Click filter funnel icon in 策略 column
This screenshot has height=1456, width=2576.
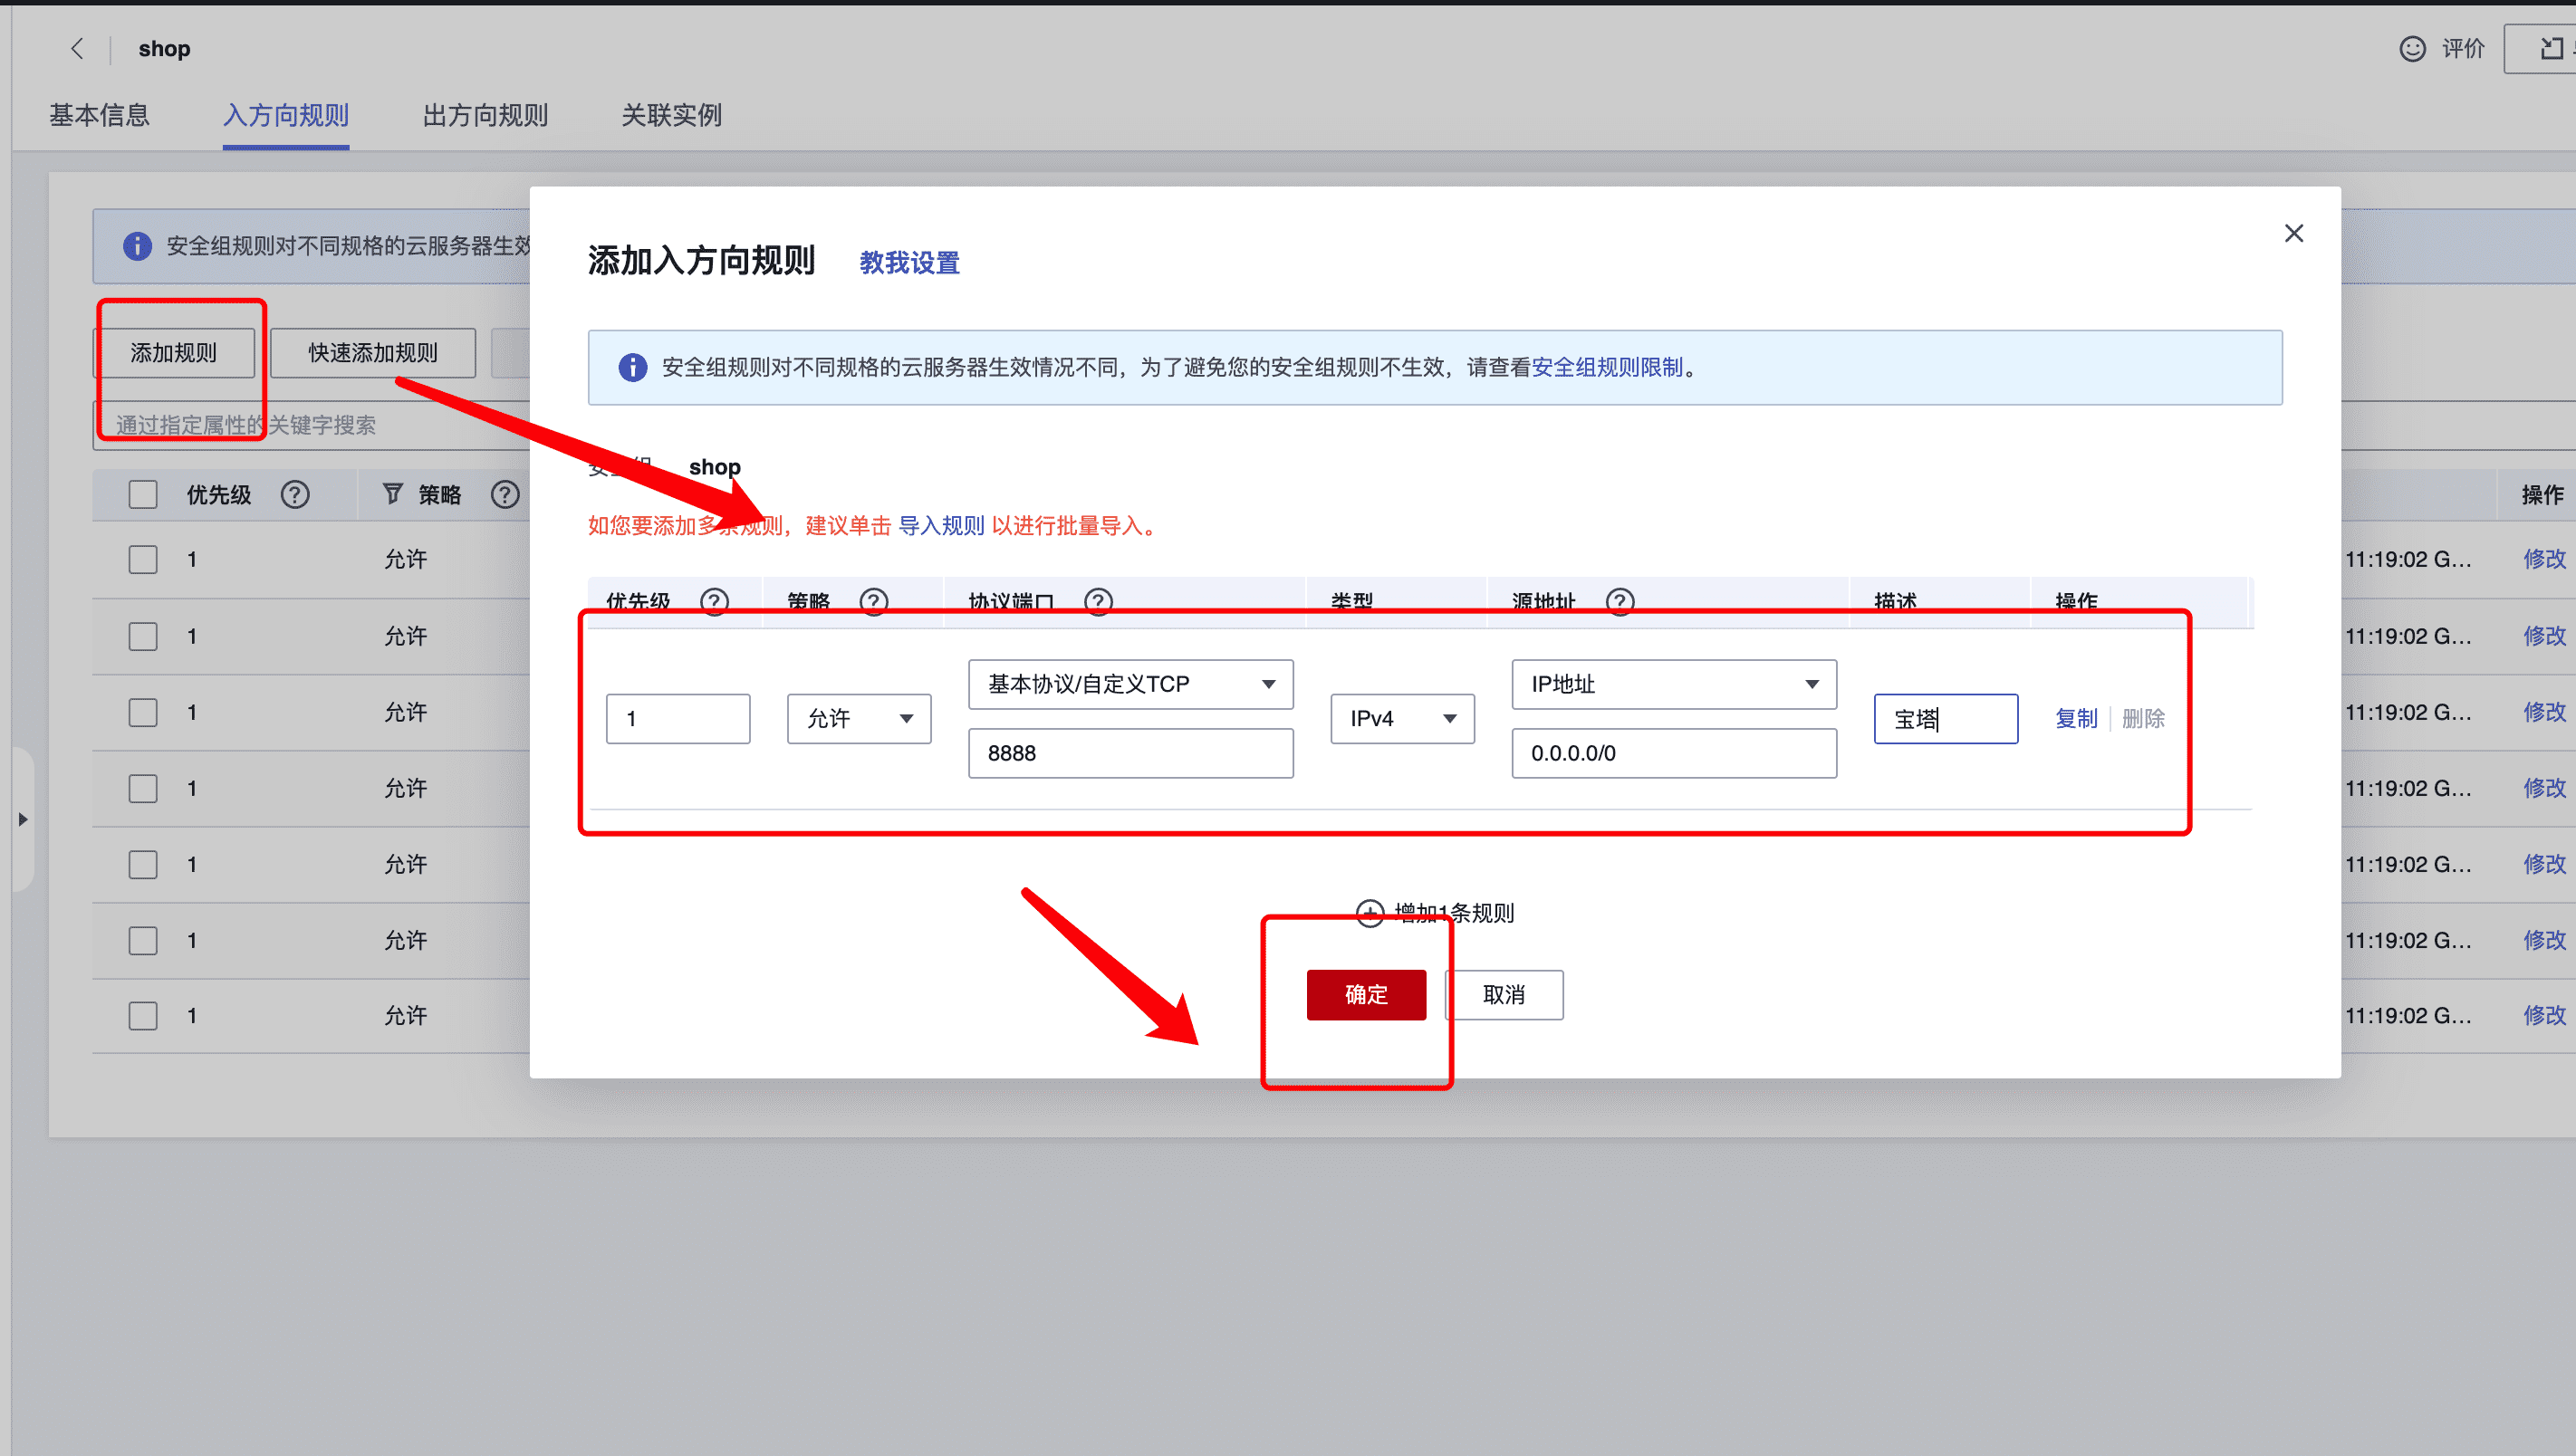click(392, 494)
